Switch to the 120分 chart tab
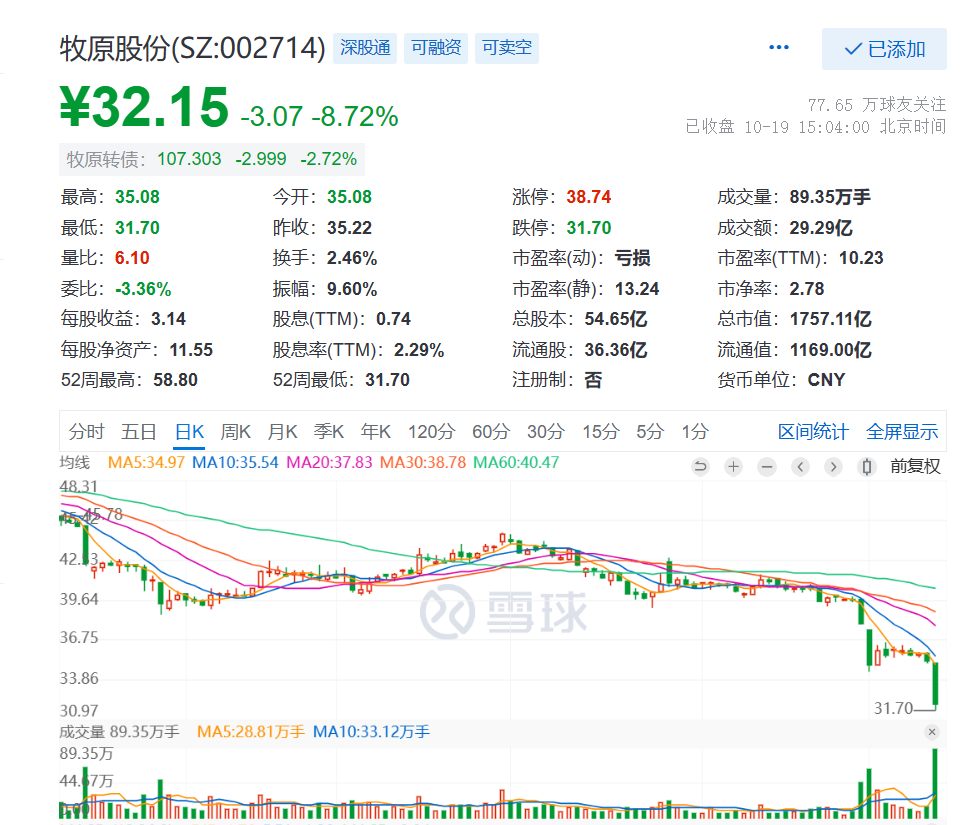This screenshot has width=970, height=825. pyautogui.click(x=432, y=431)
